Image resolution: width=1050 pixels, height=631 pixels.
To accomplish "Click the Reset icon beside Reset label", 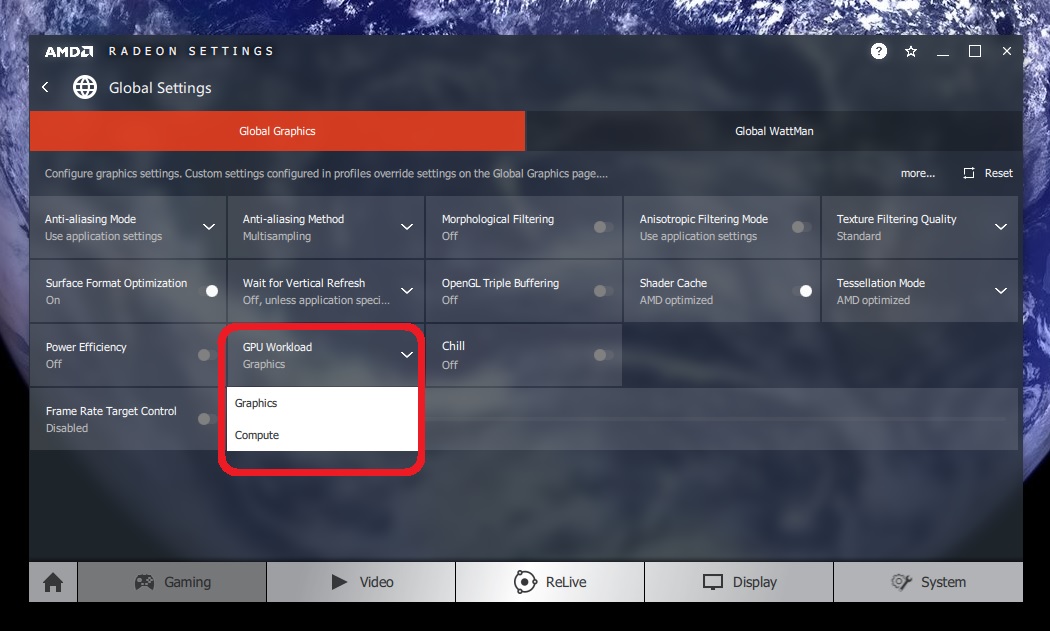I will click(x=968, y=173).
